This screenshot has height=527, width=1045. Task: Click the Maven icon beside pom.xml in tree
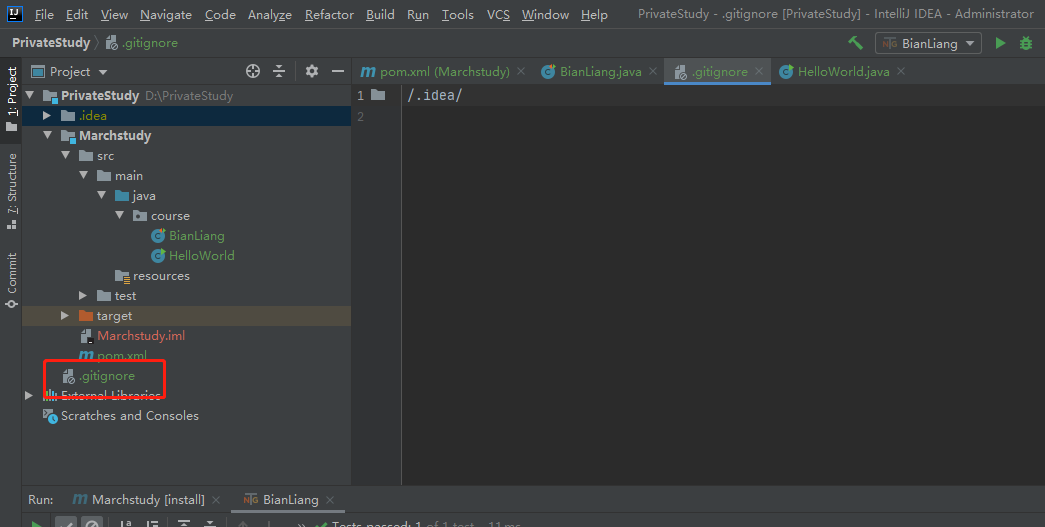86,356
